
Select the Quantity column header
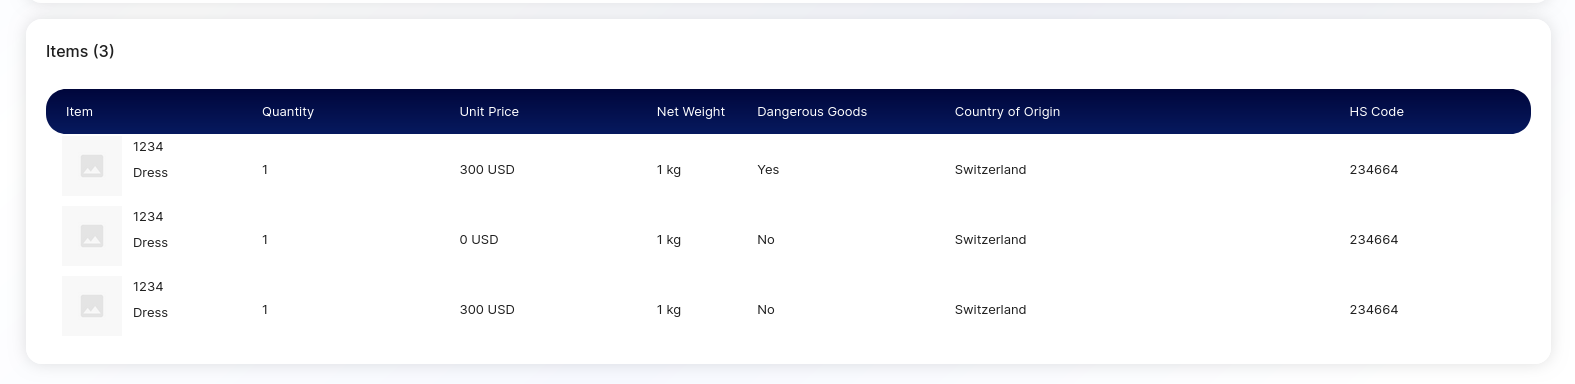[x=288, y=112]
